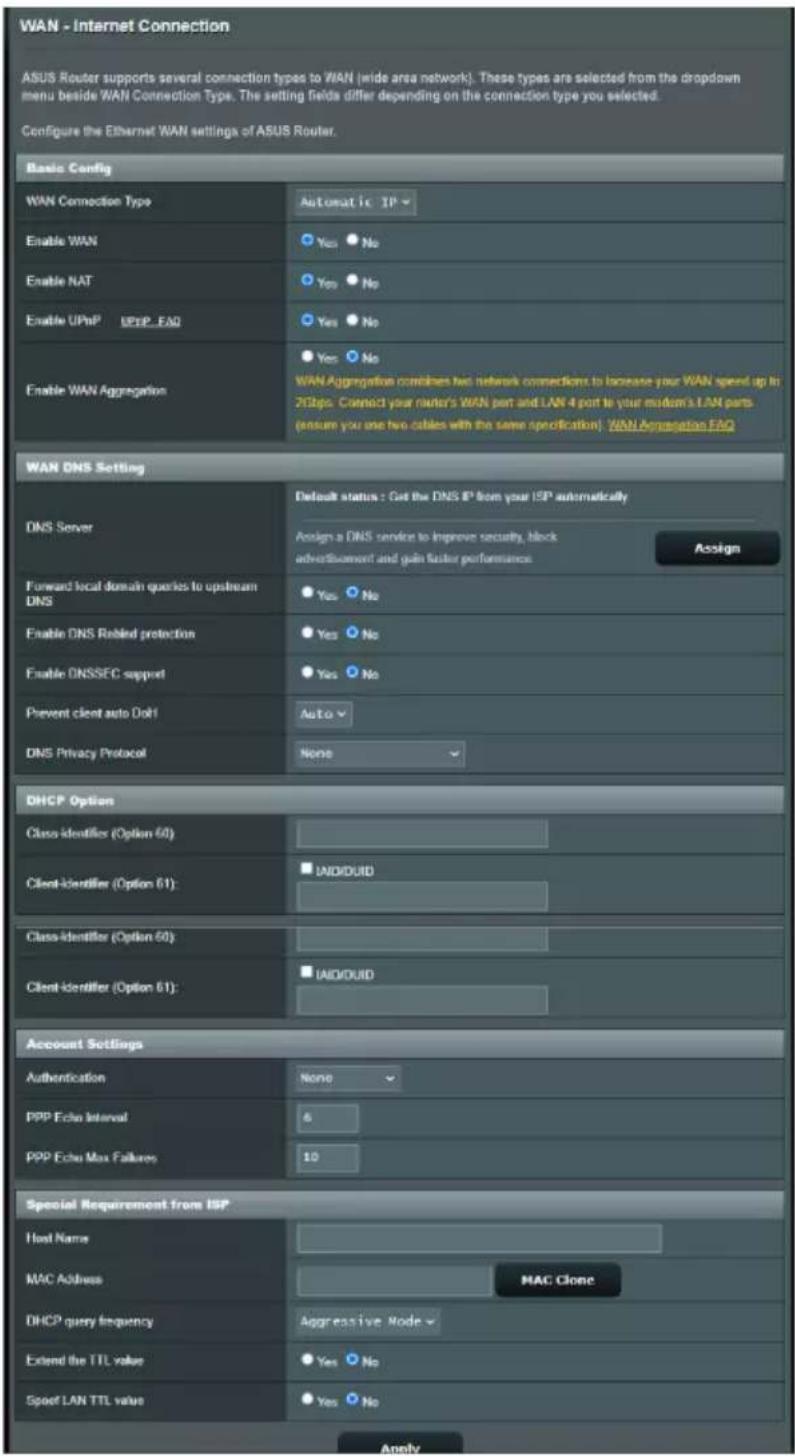Select No for Extend the TTL value
The height and width of the screenshot is (1456, 795).
coord(353,1360)
